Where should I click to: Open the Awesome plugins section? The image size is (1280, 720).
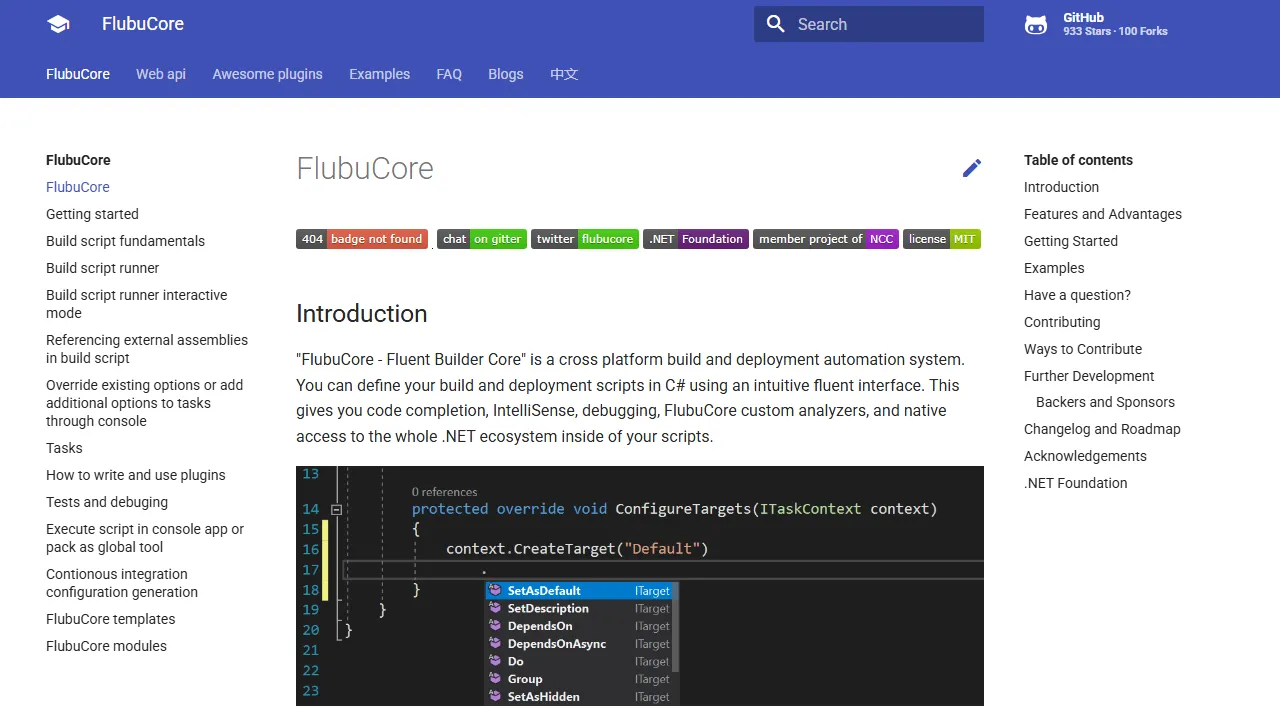point(267,74)
